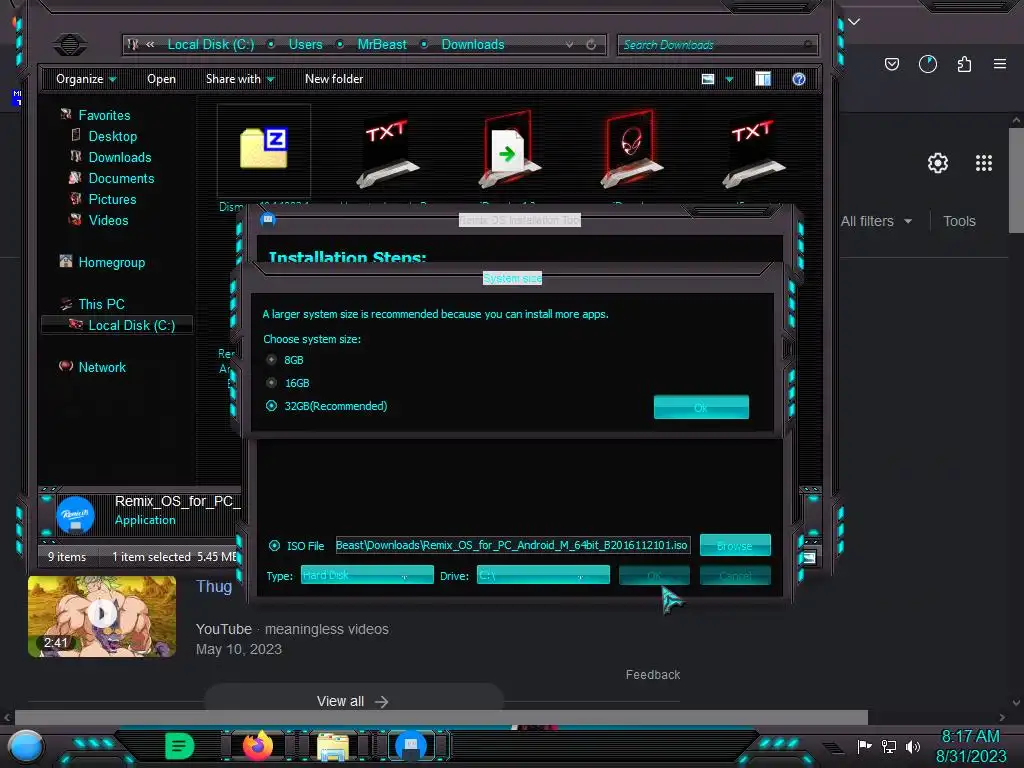Image resolution: width=1024 pixels, height=768 pixels.
Task: Select the 16GB system size option
Action: pos(272,383)
